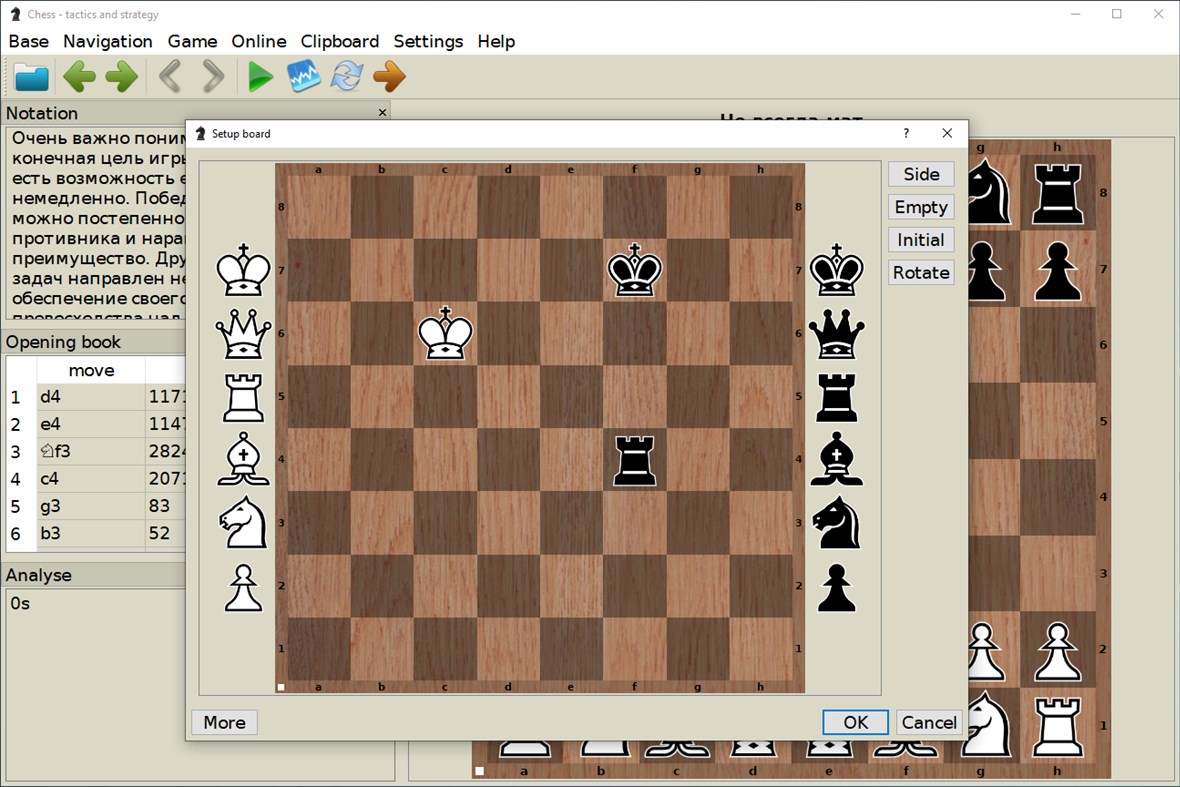
Task: Select move Nf3 in the opening book
Action: coord(55,451)
